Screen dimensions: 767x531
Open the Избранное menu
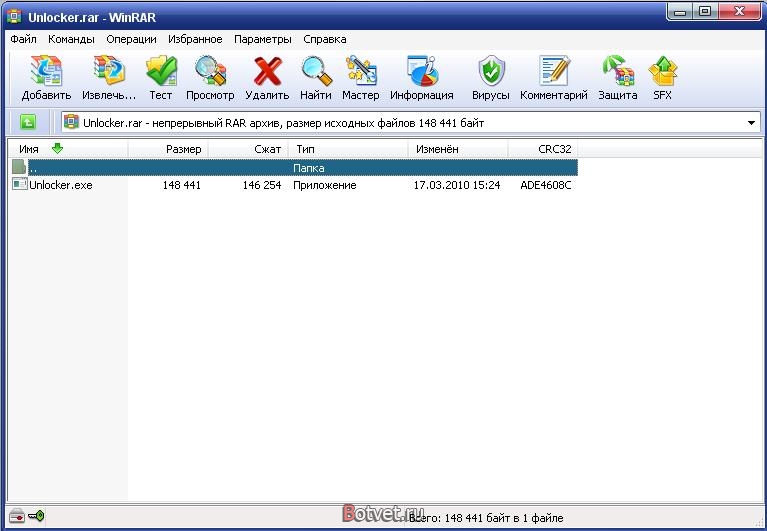(x=195, y=39)
